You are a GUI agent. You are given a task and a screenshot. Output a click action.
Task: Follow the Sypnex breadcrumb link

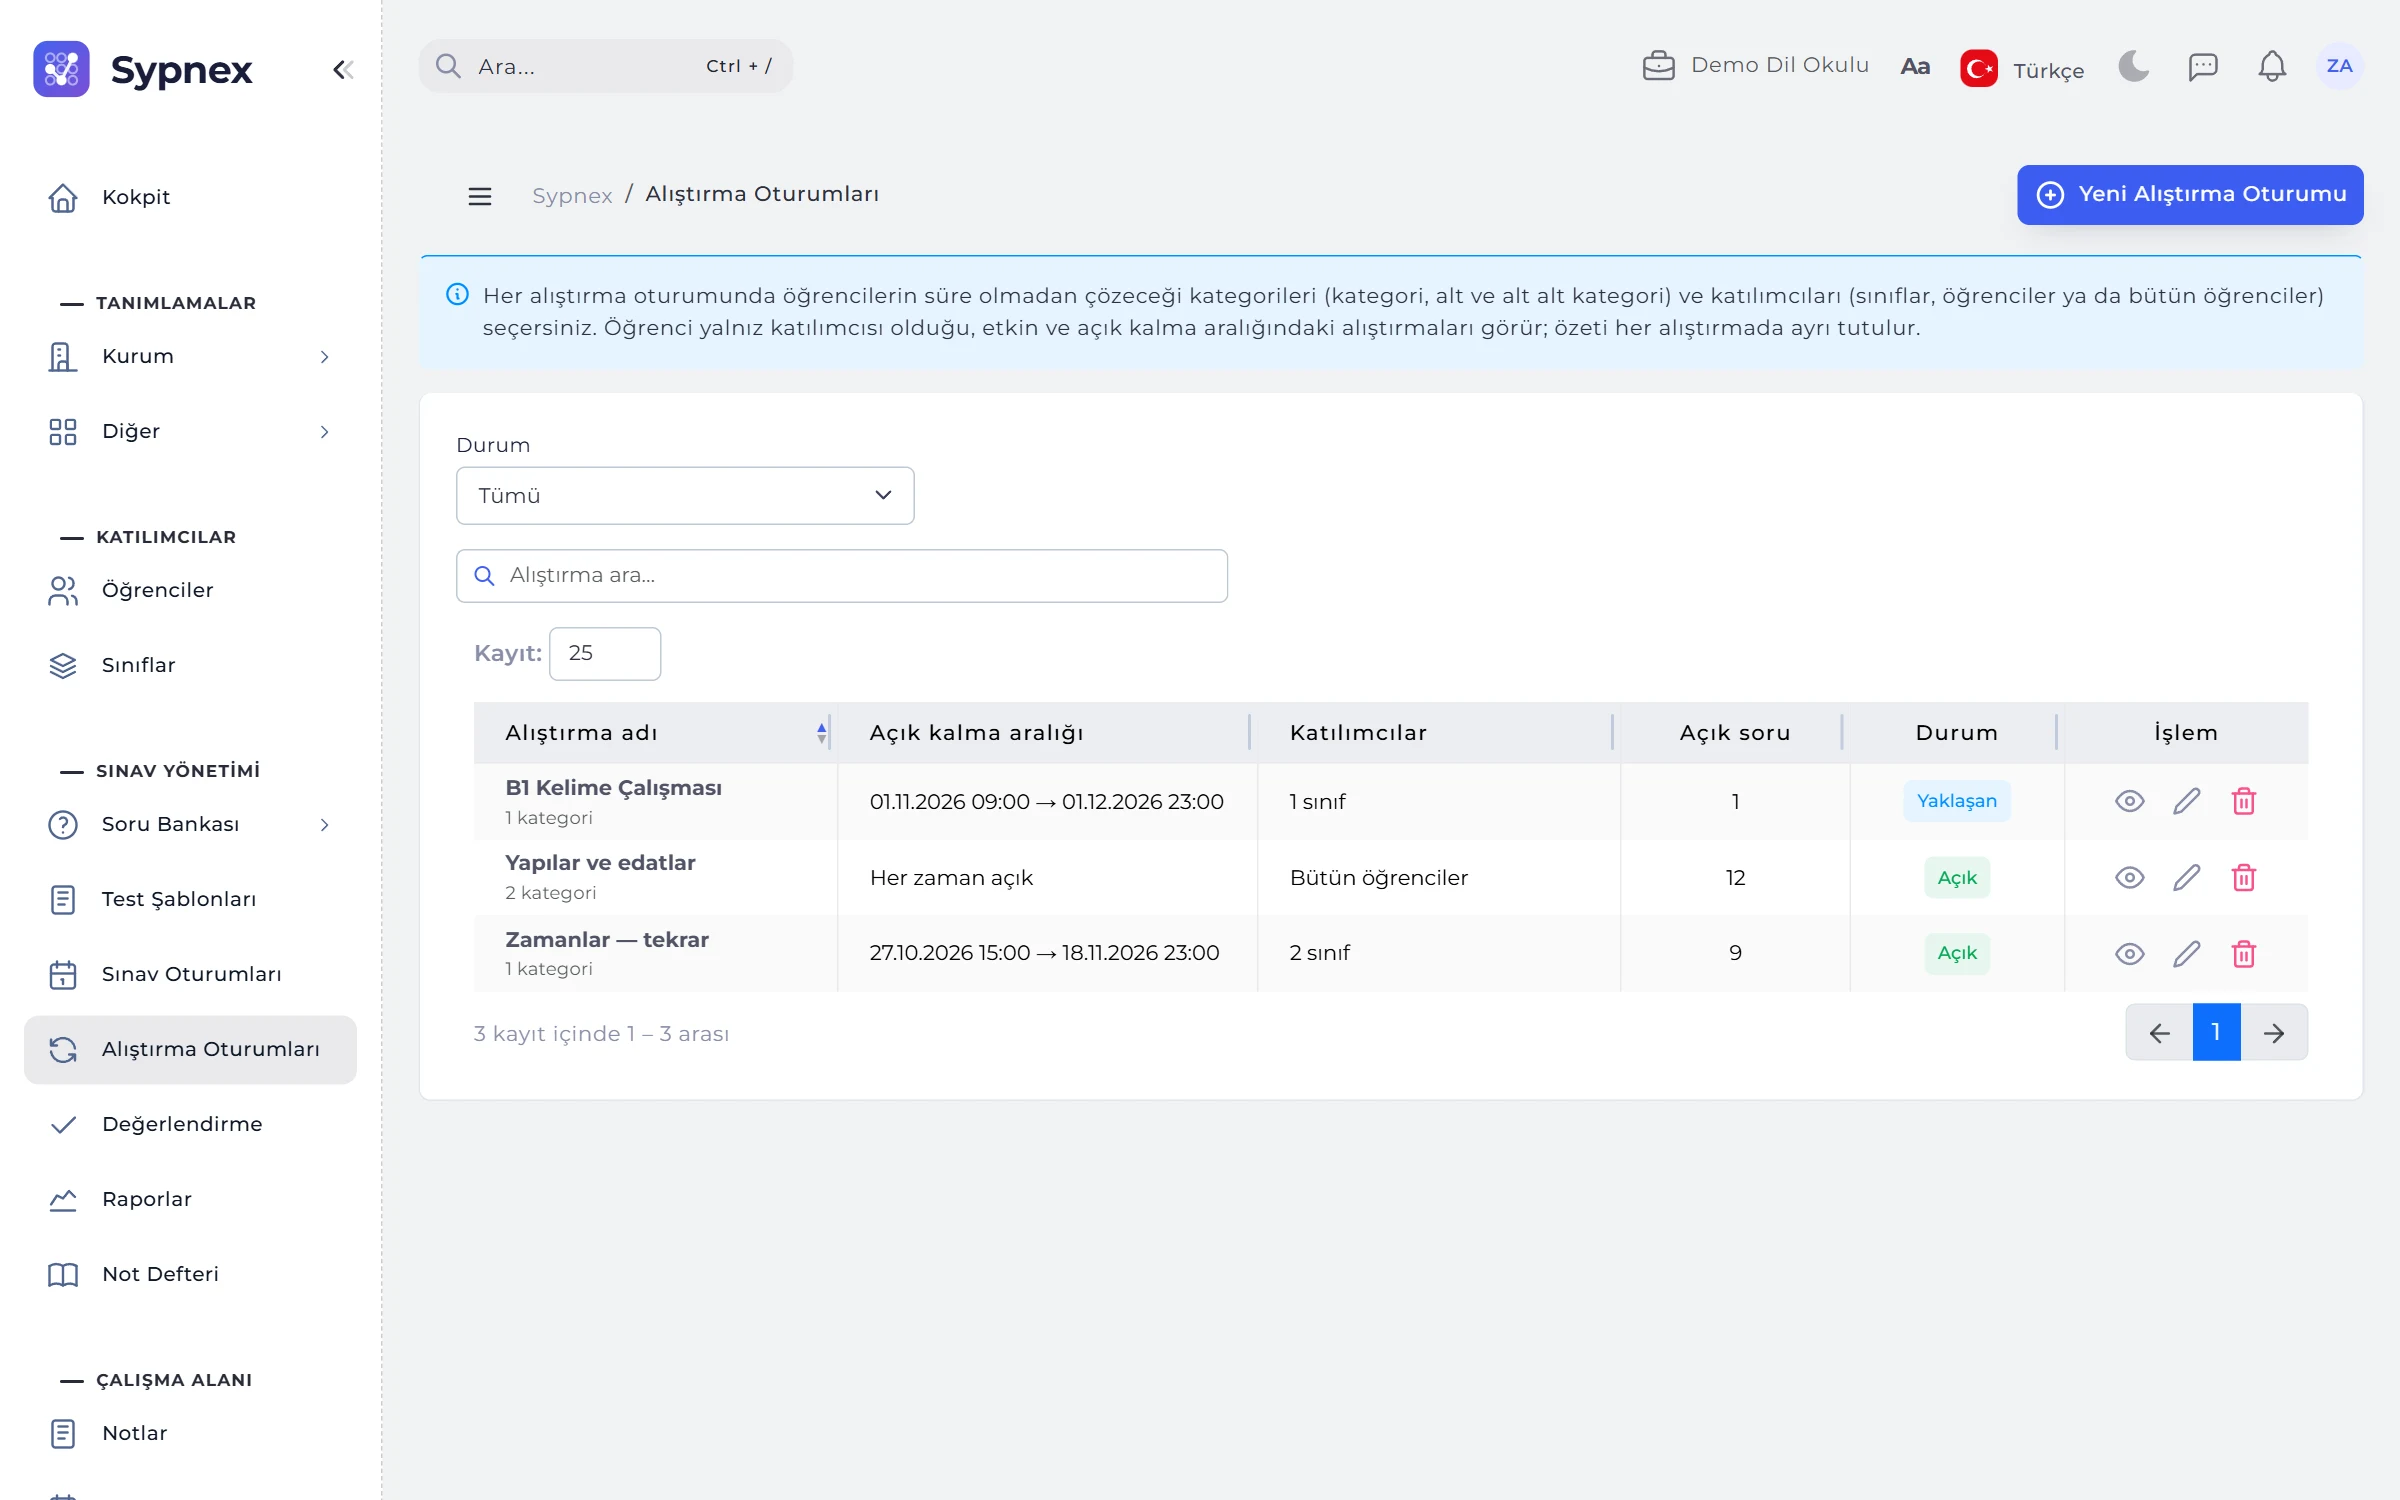click(571, 195)
